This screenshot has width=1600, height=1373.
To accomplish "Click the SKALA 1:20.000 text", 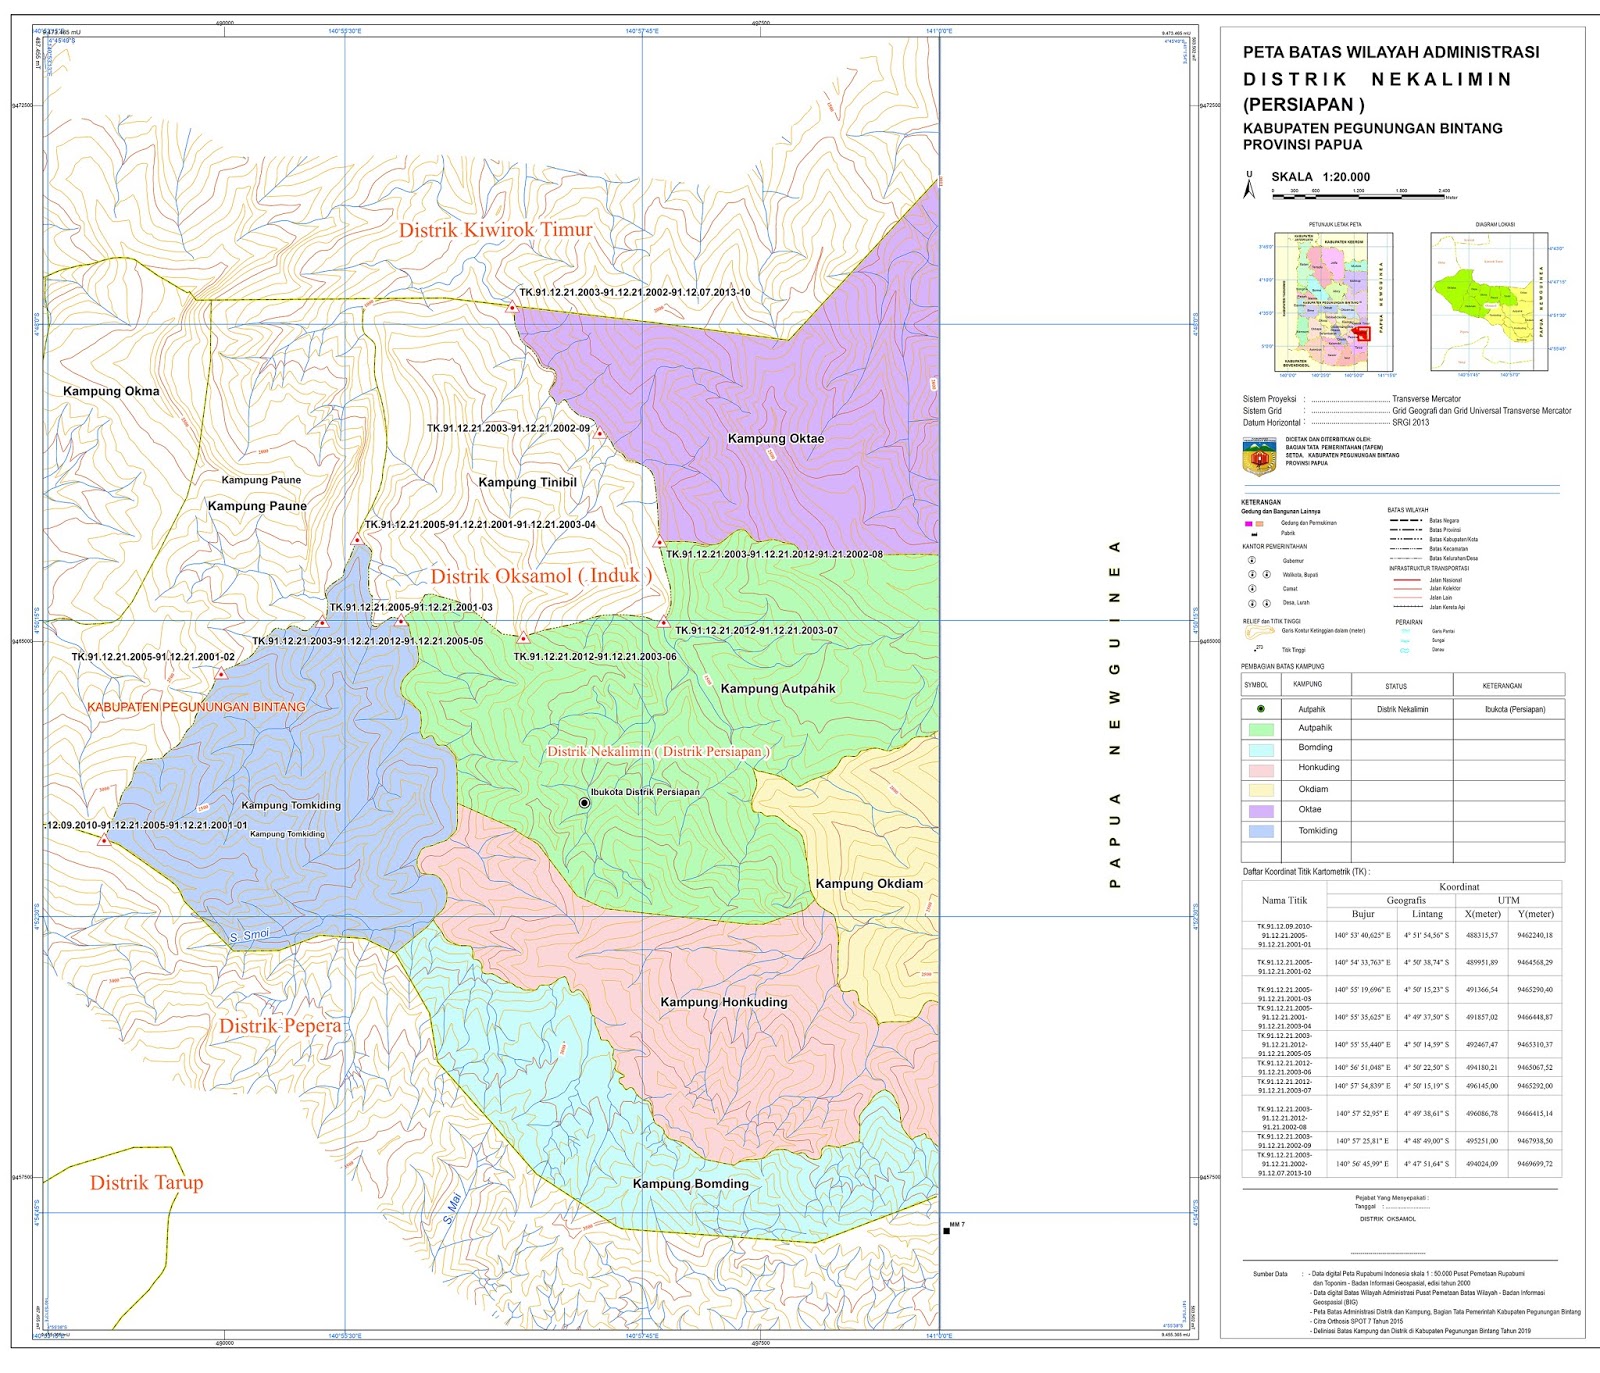I will coord(1321,177).
